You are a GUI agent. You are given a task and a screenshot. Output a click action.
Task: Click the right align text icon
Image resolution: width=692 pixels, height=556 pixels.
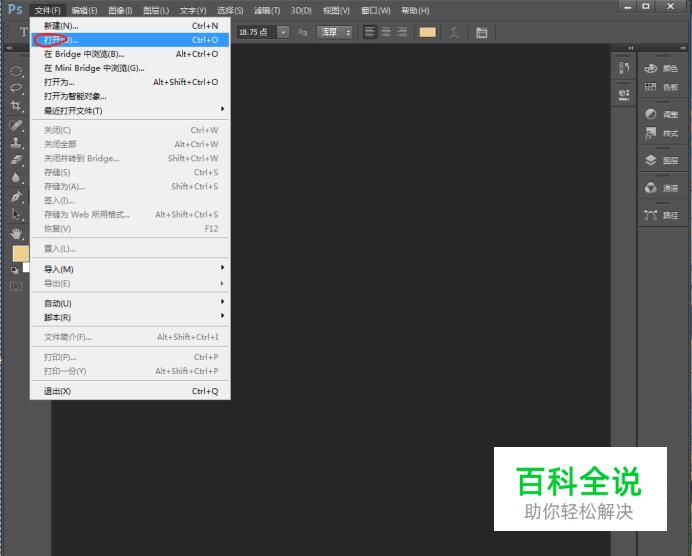point(402,32)
